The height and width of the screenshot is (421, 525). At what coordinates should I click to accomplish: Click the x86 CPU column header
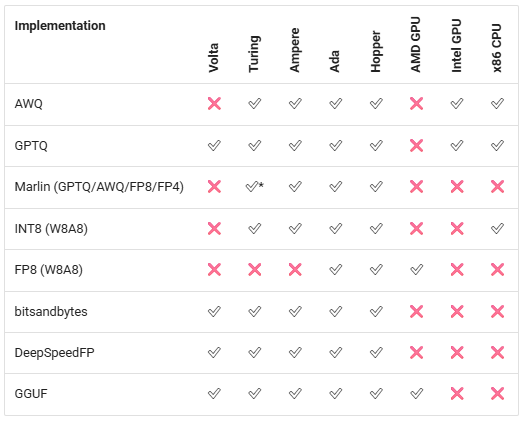click(x=497, y=48)
